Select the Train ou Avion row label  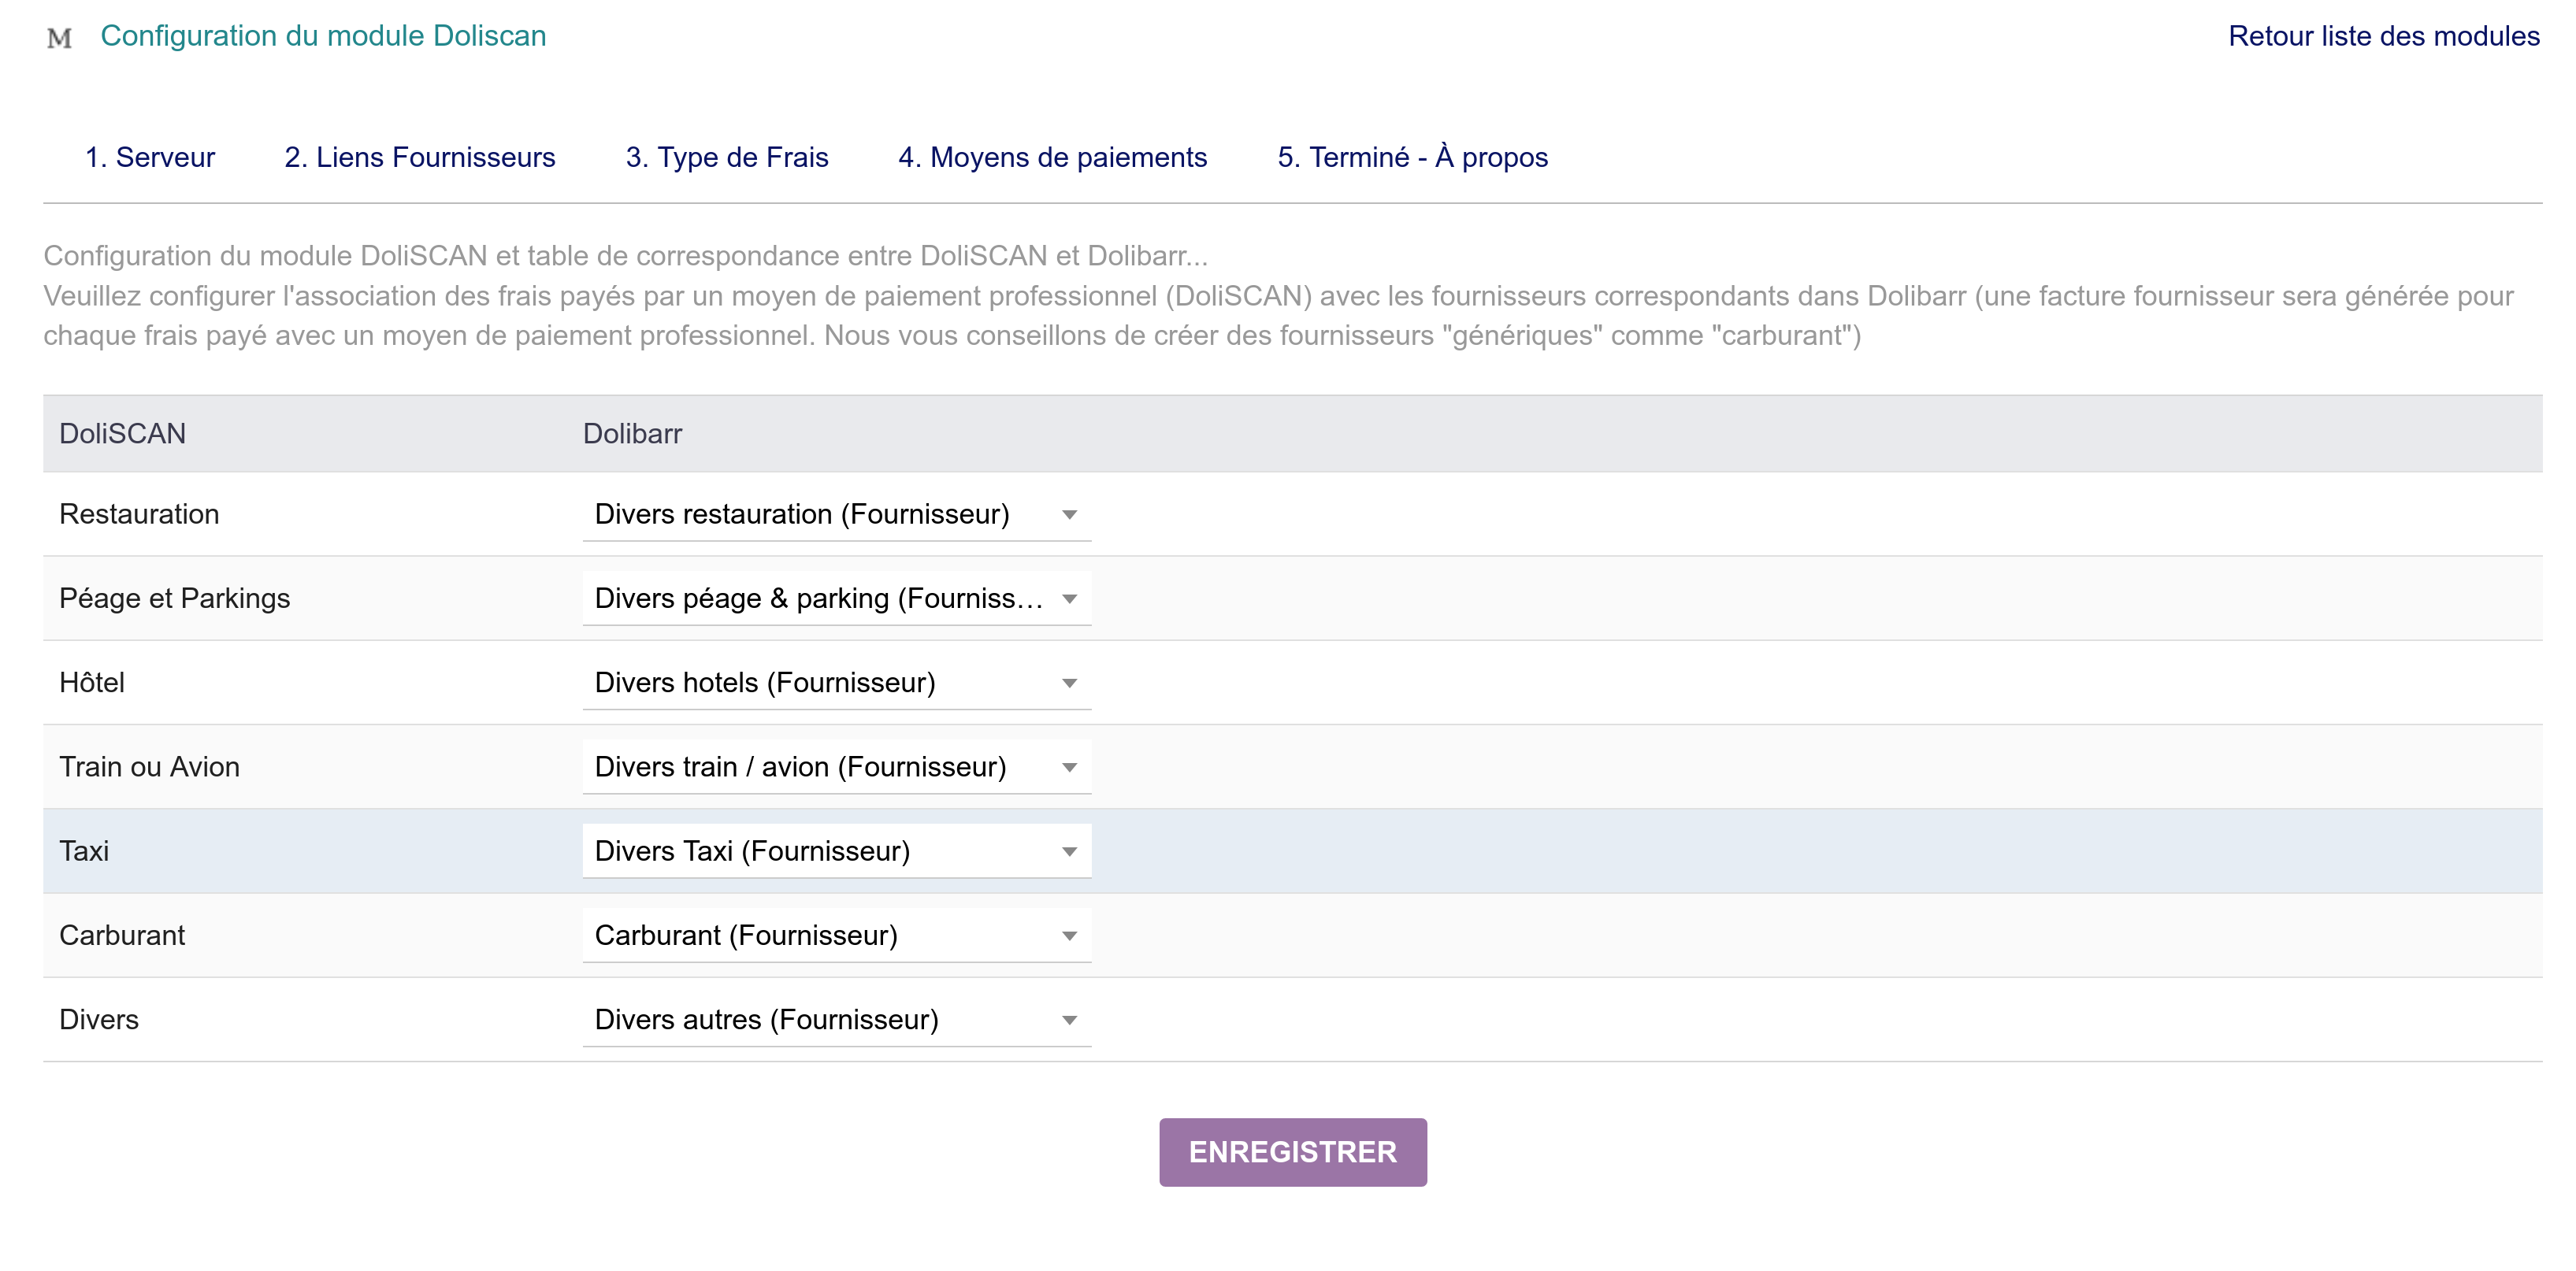pos(149,767)
